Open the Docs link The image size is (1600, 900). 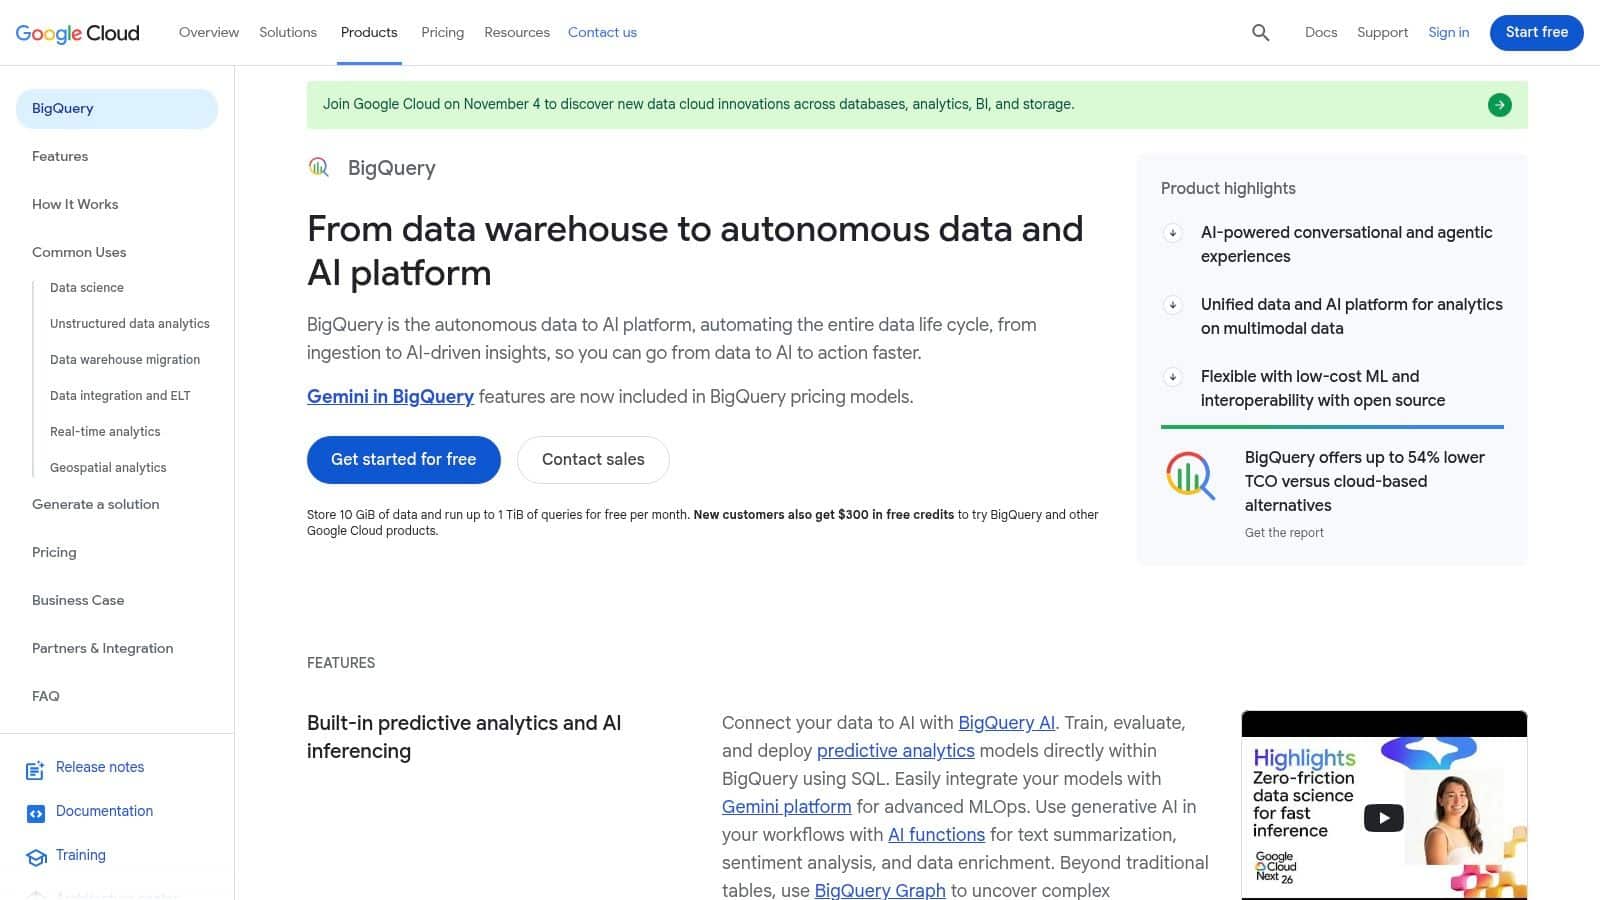pyautogui.click(x=1320, y=32)
